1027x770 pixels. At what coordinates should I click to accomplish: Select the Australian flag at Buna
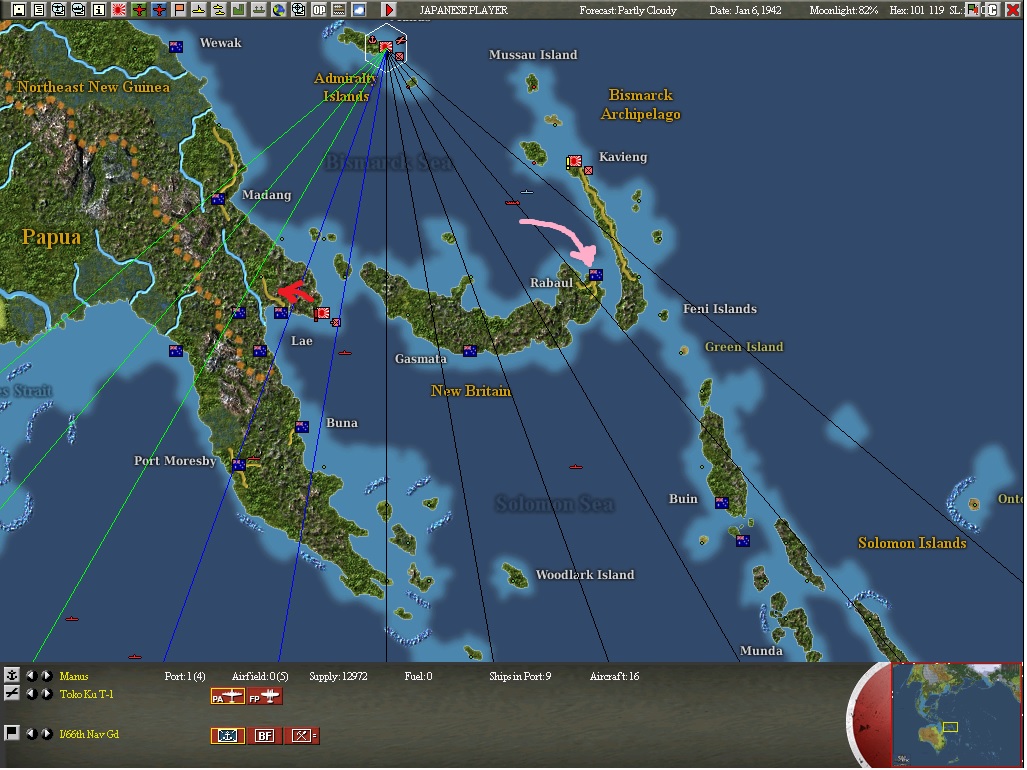pos(302,427)
